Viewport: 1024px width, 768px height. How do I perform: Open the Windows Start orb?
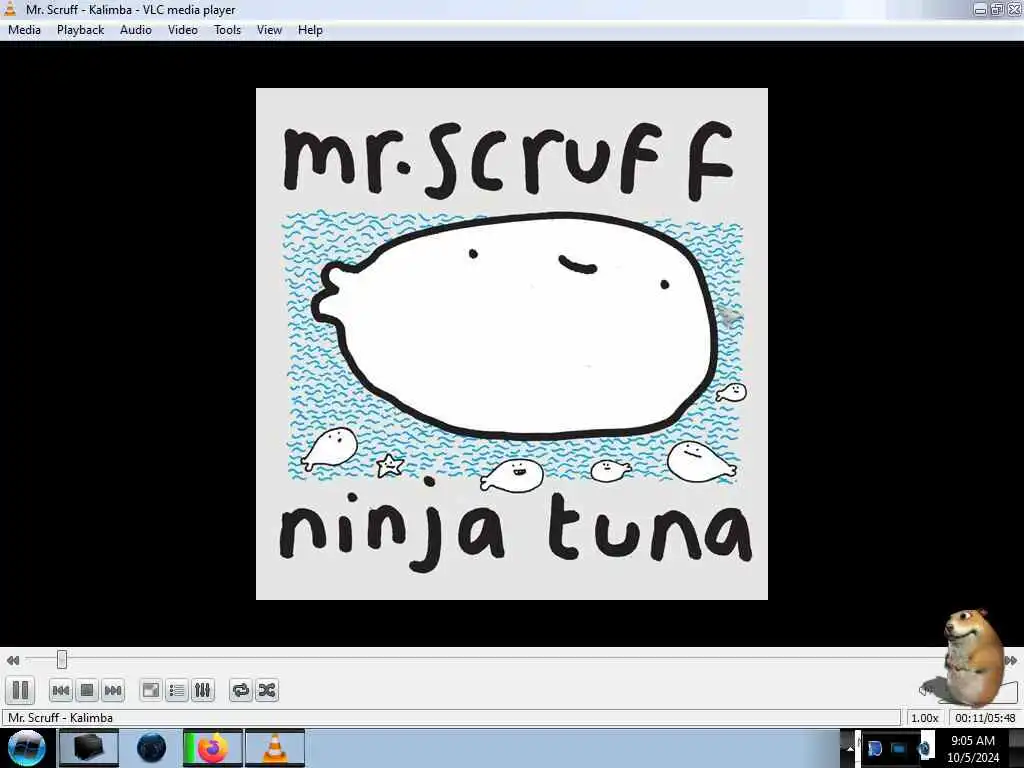27,748
